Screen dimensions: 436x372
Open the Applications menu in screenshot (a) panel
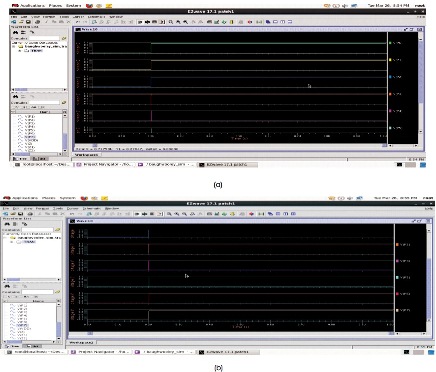(x=29, y=6)
